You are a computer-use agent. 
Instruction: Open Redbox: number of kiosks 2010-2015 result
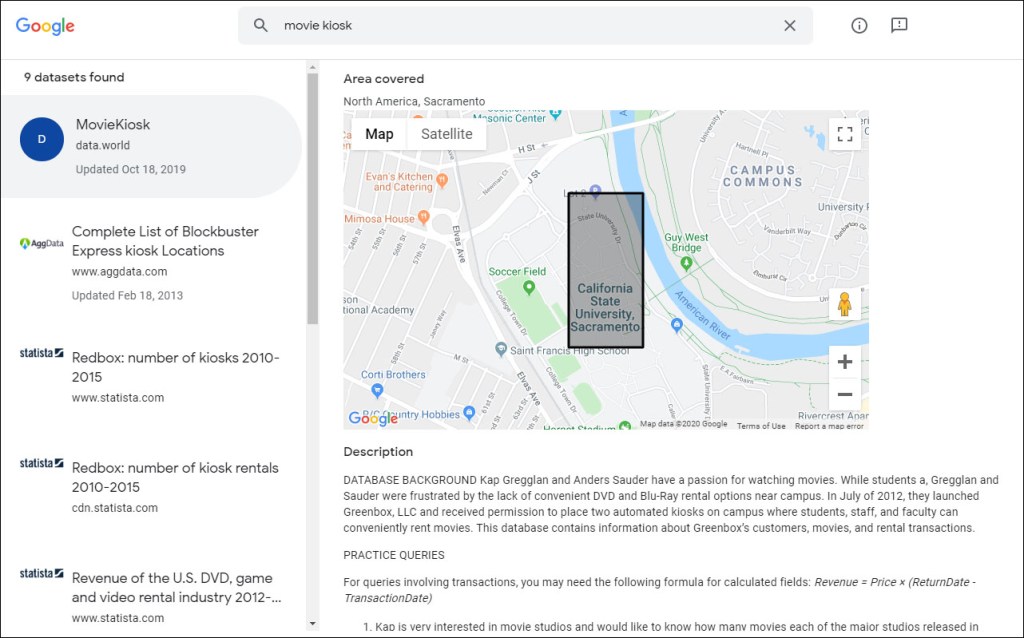pyautogui.click(x=176, y=367)
